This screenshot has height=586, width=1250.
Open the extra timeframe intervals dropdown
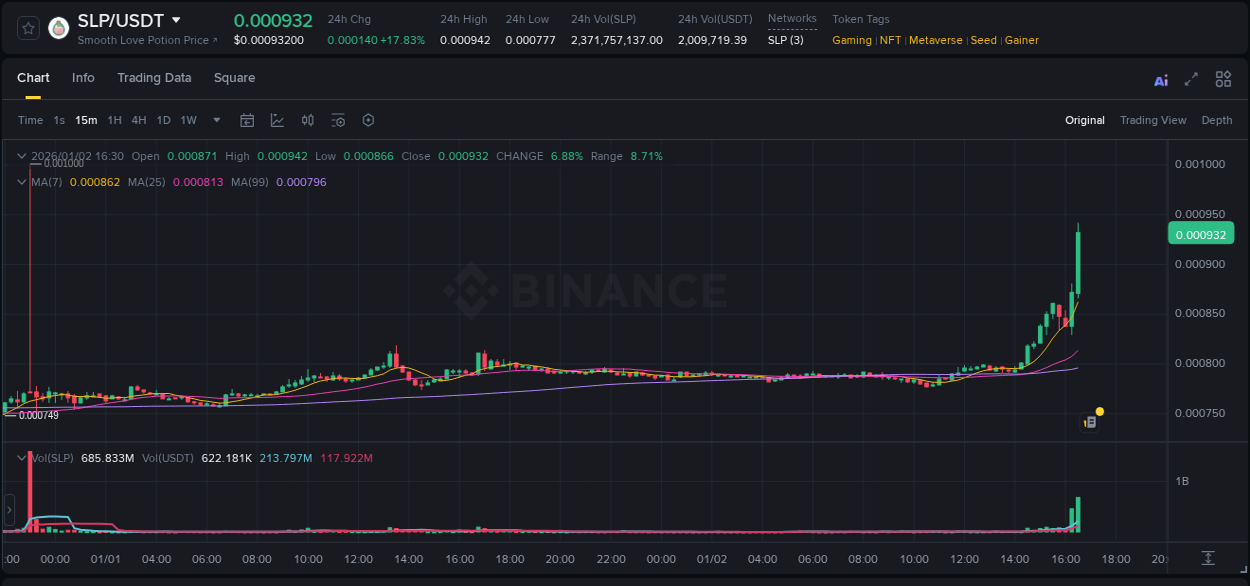tap(216, 120)
